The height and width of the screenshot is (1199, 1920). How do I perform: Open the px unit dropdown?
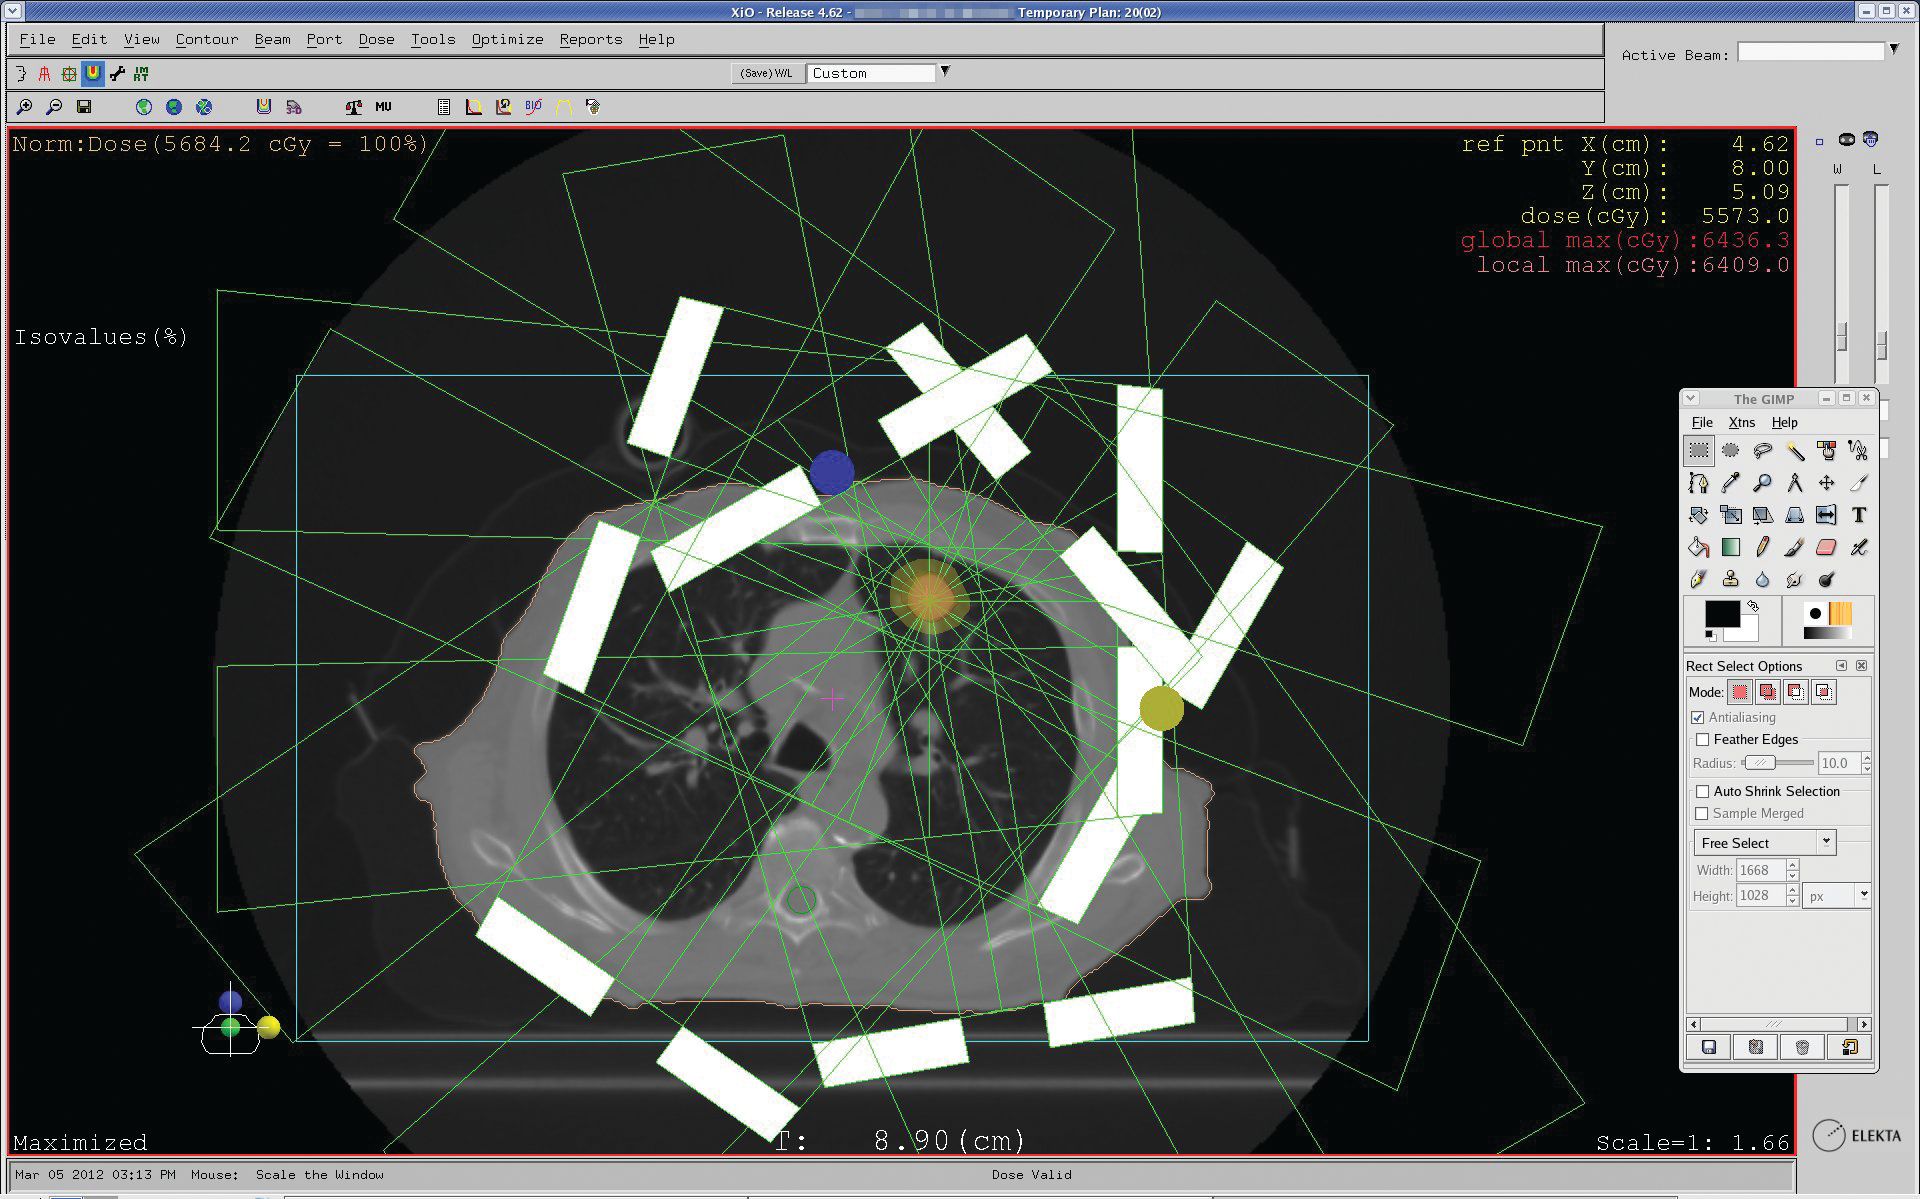tap(1837, 895)
